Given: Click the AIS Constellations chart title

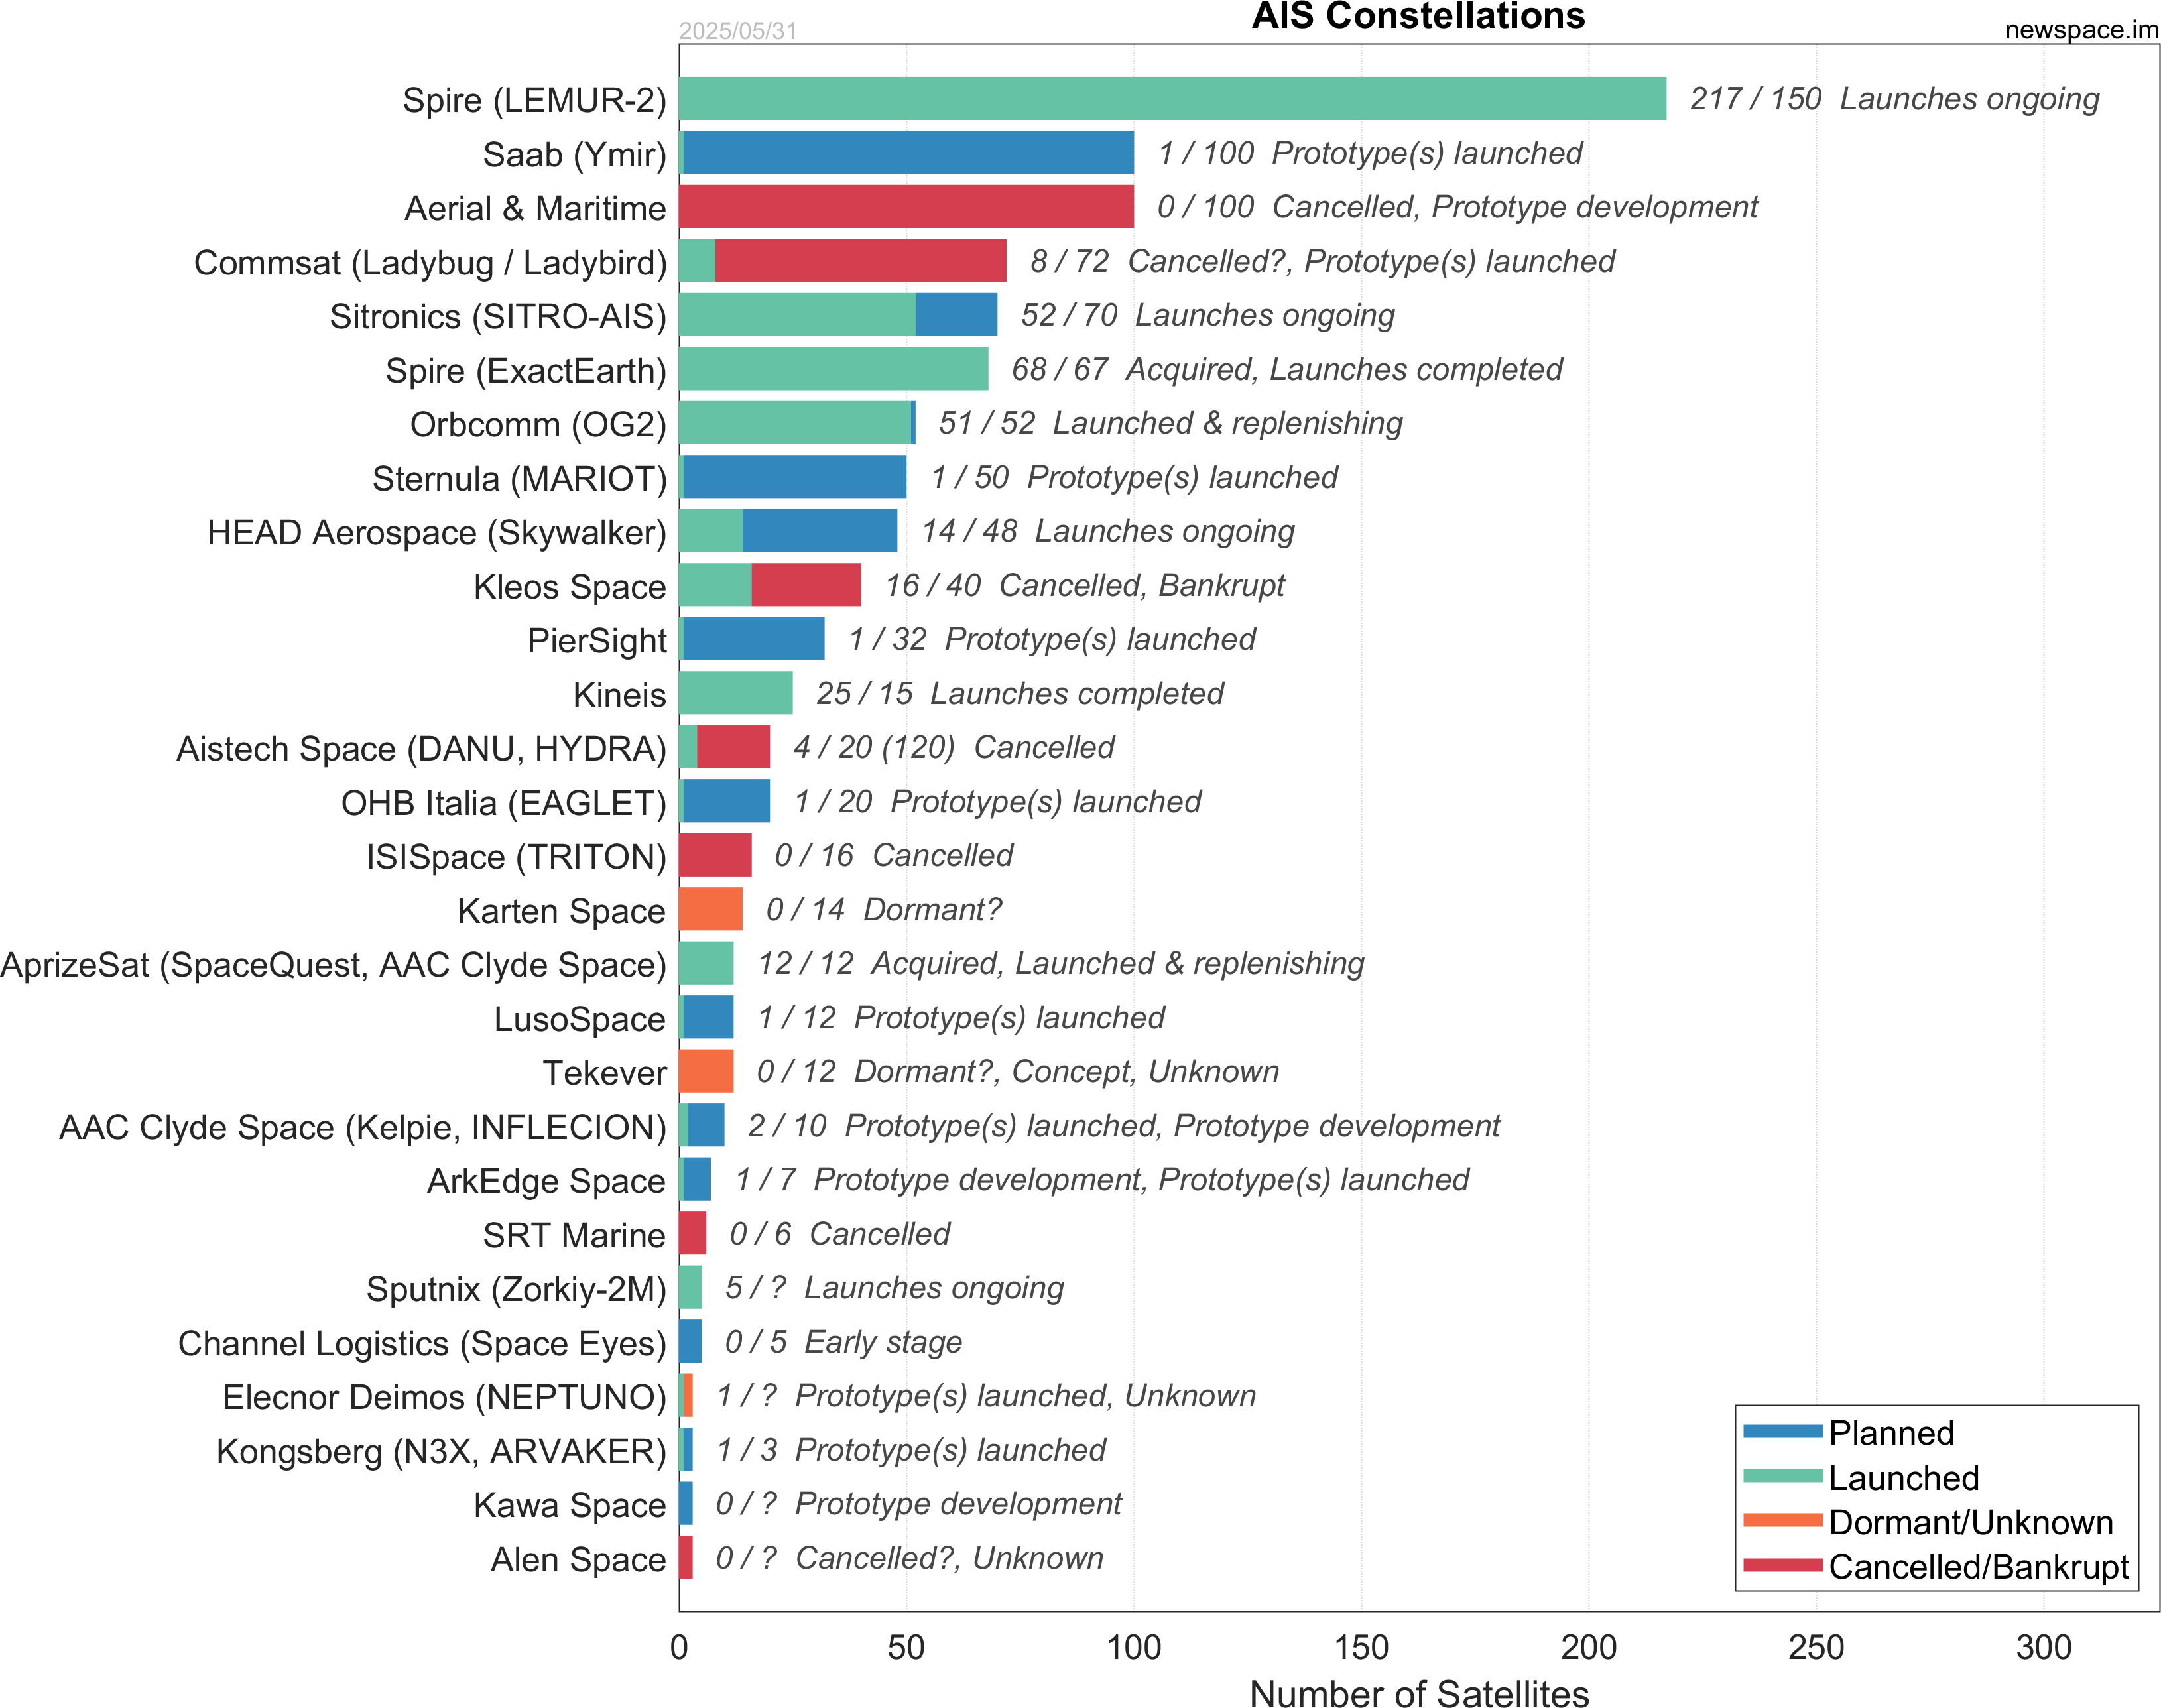Looking at the screenshot, I should pyautogui.click(x=1418, y=16).
